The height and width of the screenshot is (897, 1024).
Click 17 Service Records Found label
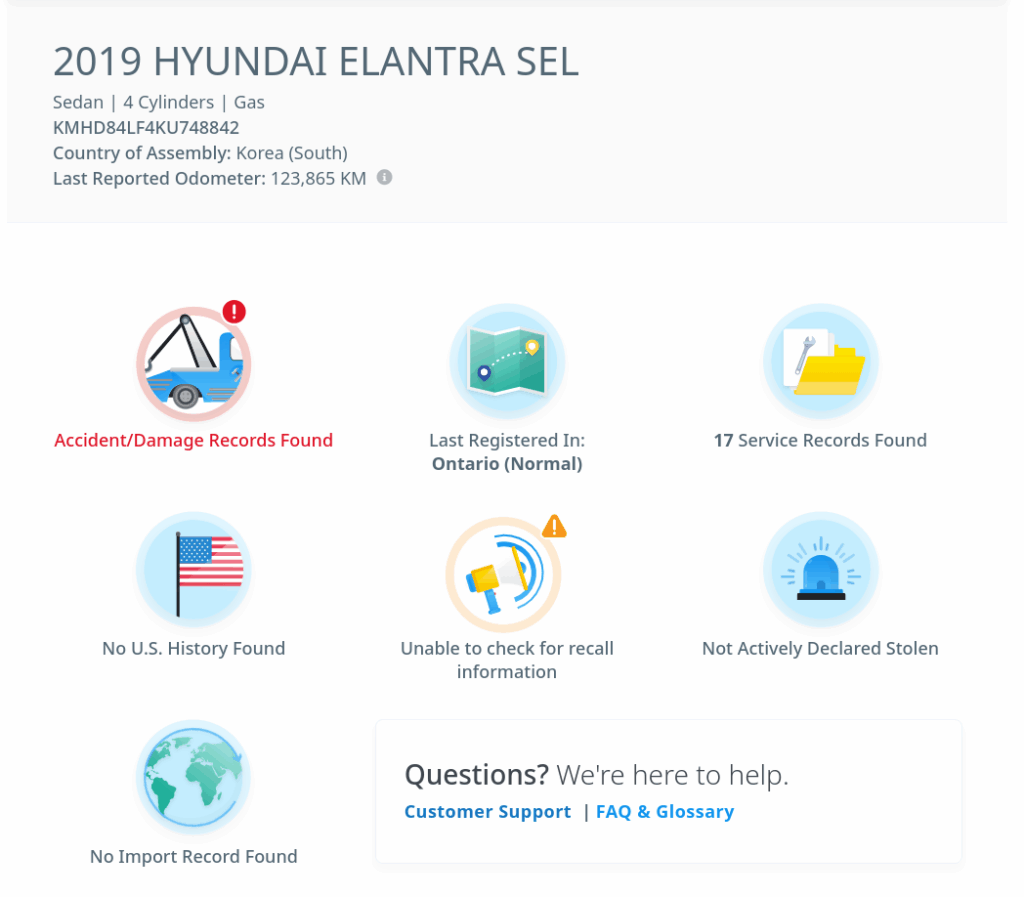pos(820,441)
